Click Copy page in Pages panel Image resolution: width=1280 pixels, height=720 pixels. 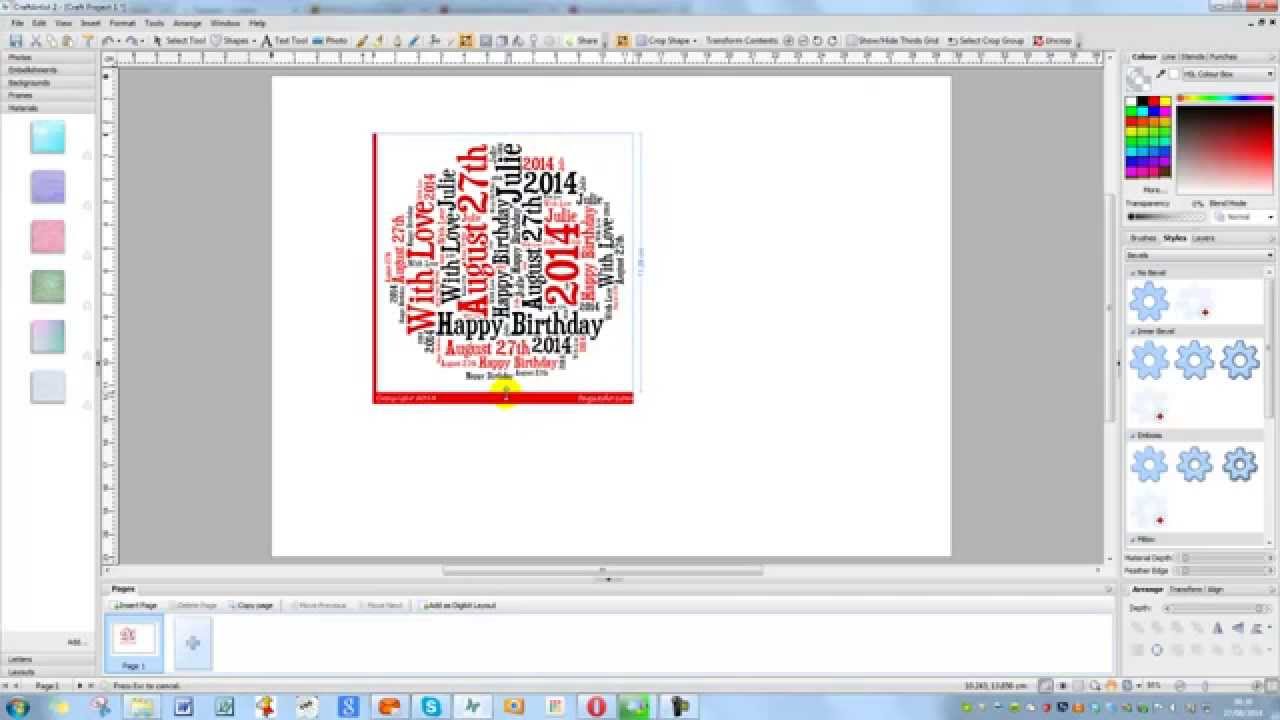pos(252,605)
